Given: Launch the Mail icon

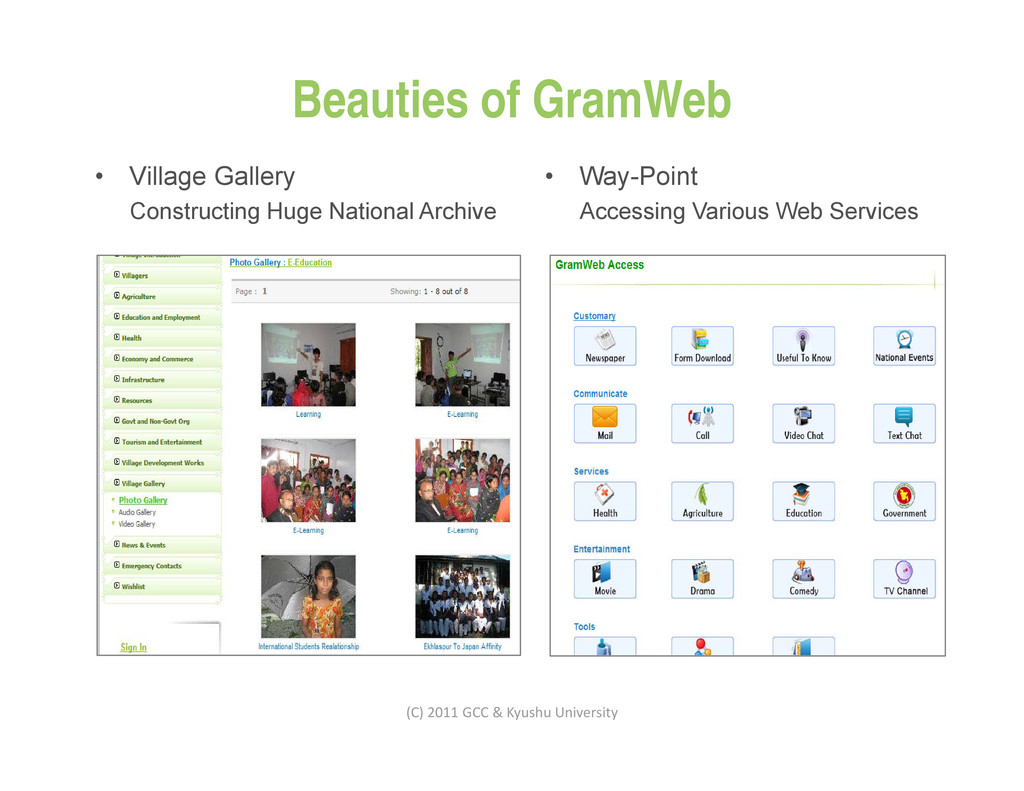Looking at the screenshot, I should 605,423.
